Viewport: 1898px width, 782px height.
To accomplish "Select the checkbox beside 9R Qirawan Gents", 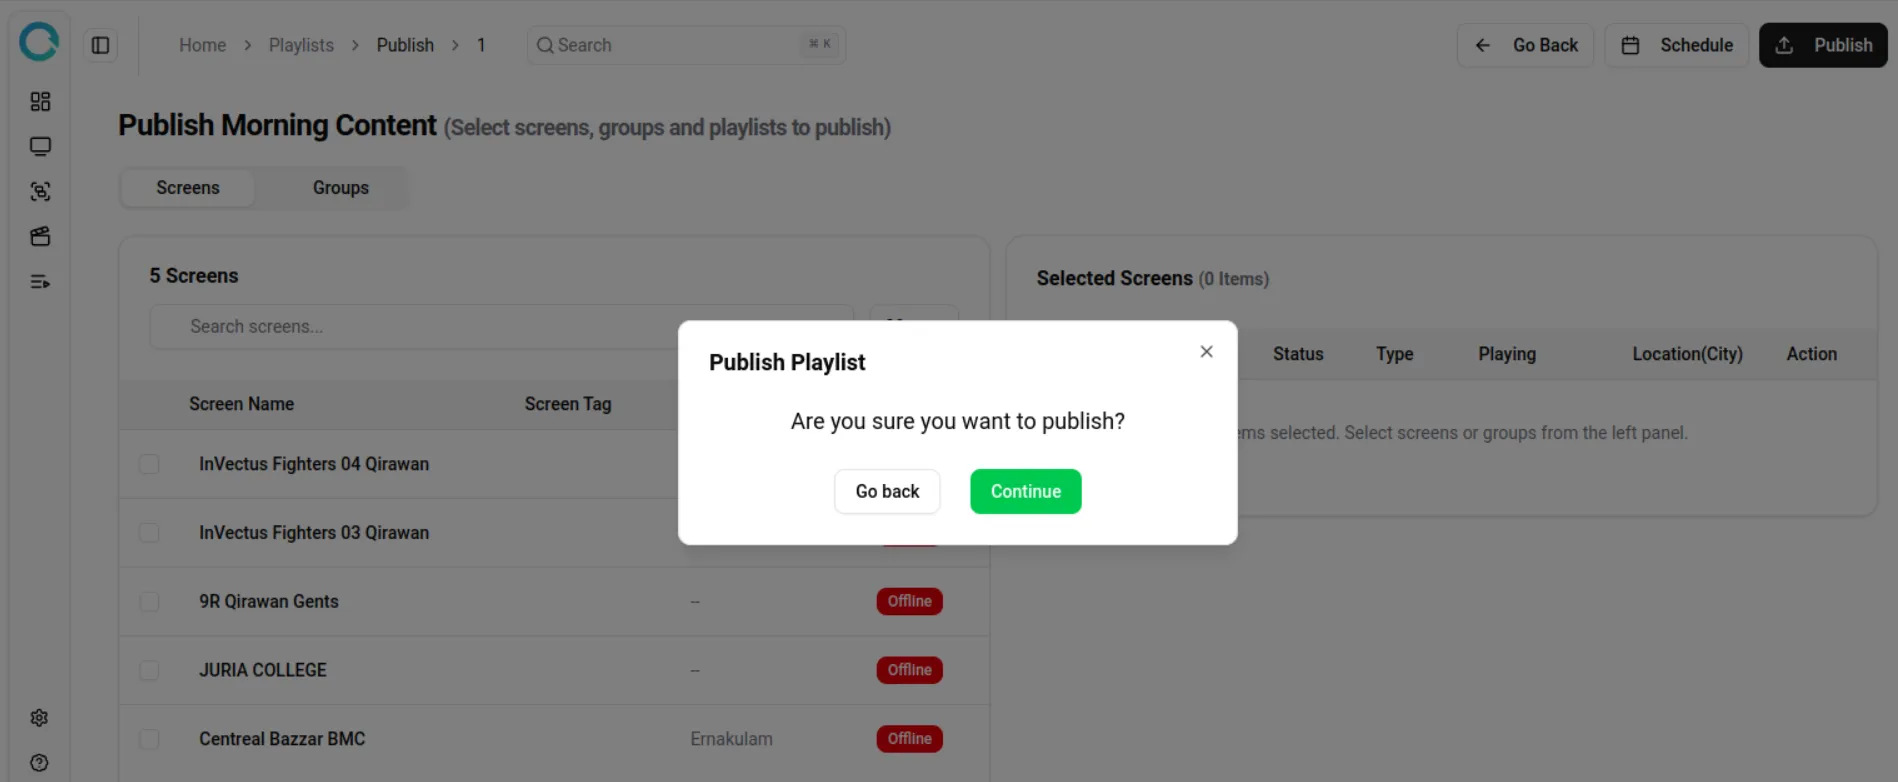I will click(x=149, y=601).
